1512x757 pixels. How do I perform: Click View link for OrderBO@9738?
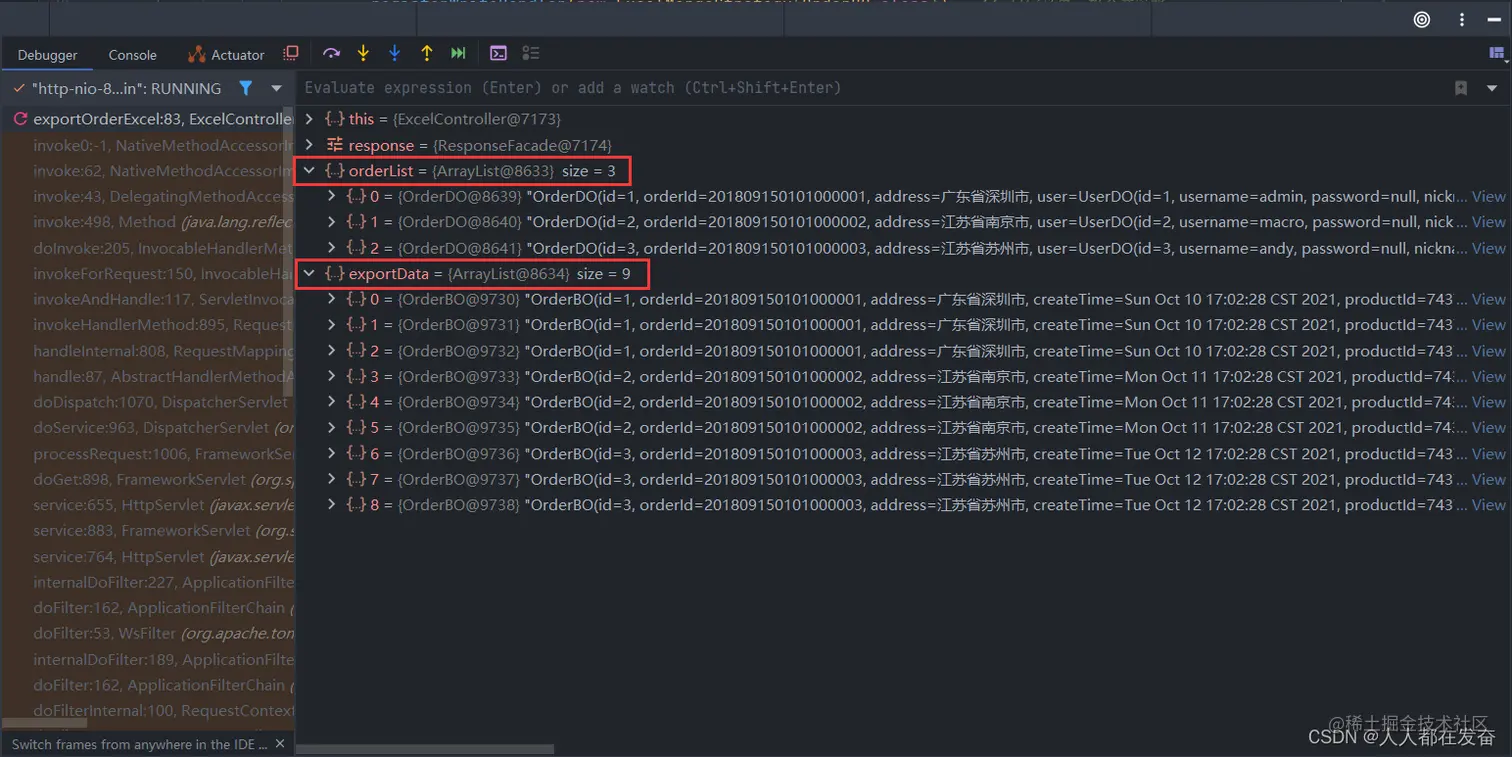(1488, 505)
